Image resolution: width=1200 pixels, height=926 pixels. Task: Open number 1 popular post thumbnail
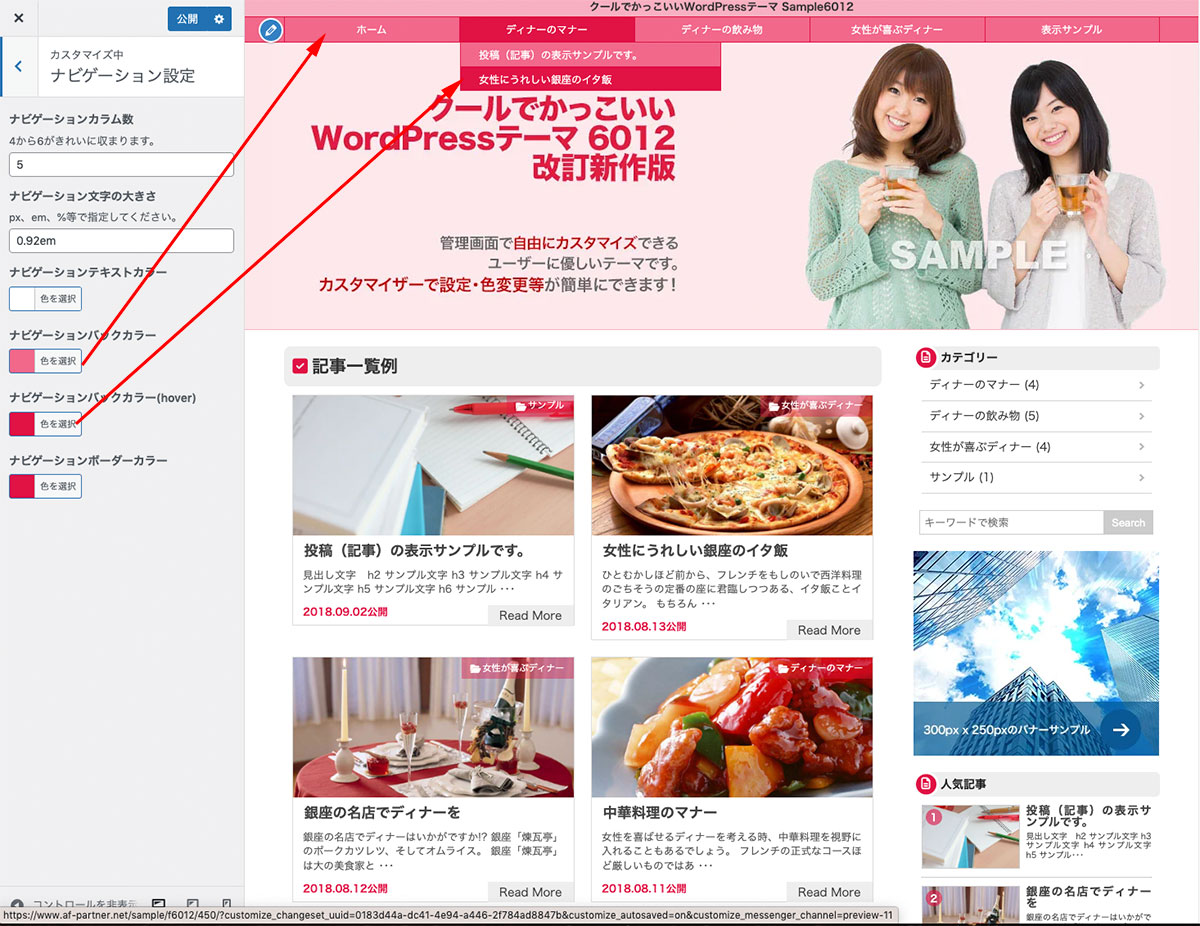pos(970,836)
